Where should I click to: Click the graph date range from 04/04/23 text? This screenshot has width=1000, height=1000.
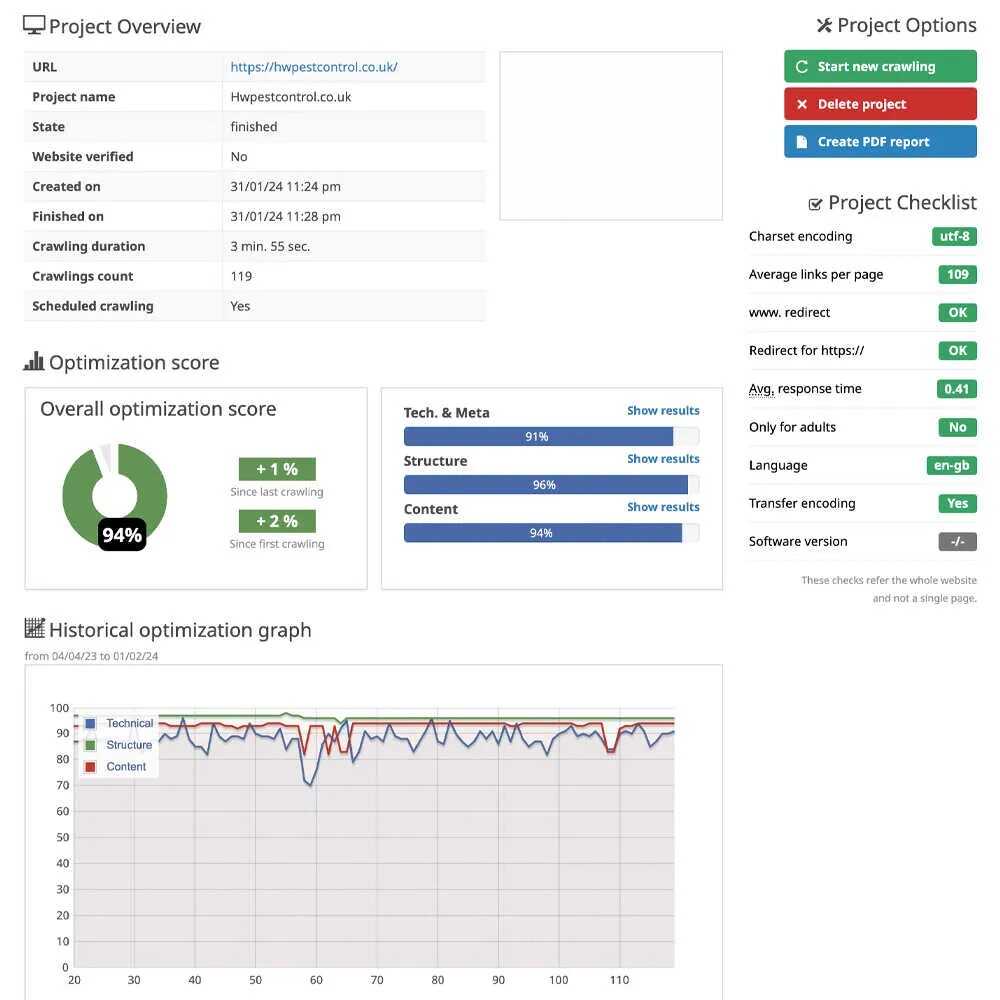pyautogui.click(x=91, y=656)
